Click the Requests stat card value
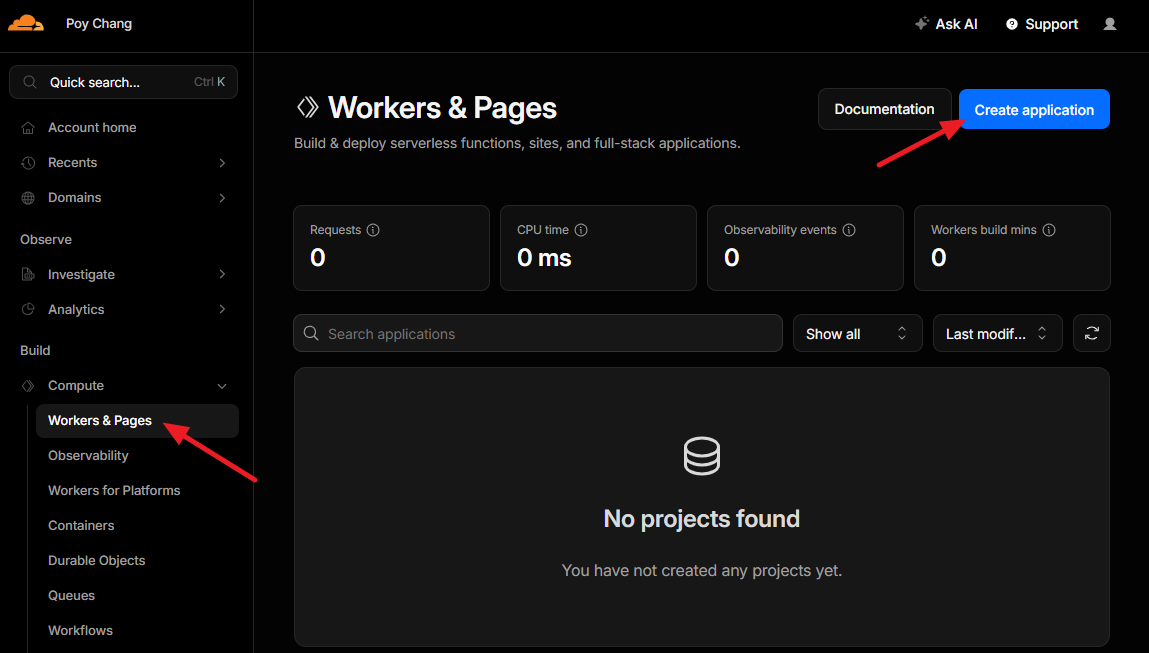 (317, 257)
